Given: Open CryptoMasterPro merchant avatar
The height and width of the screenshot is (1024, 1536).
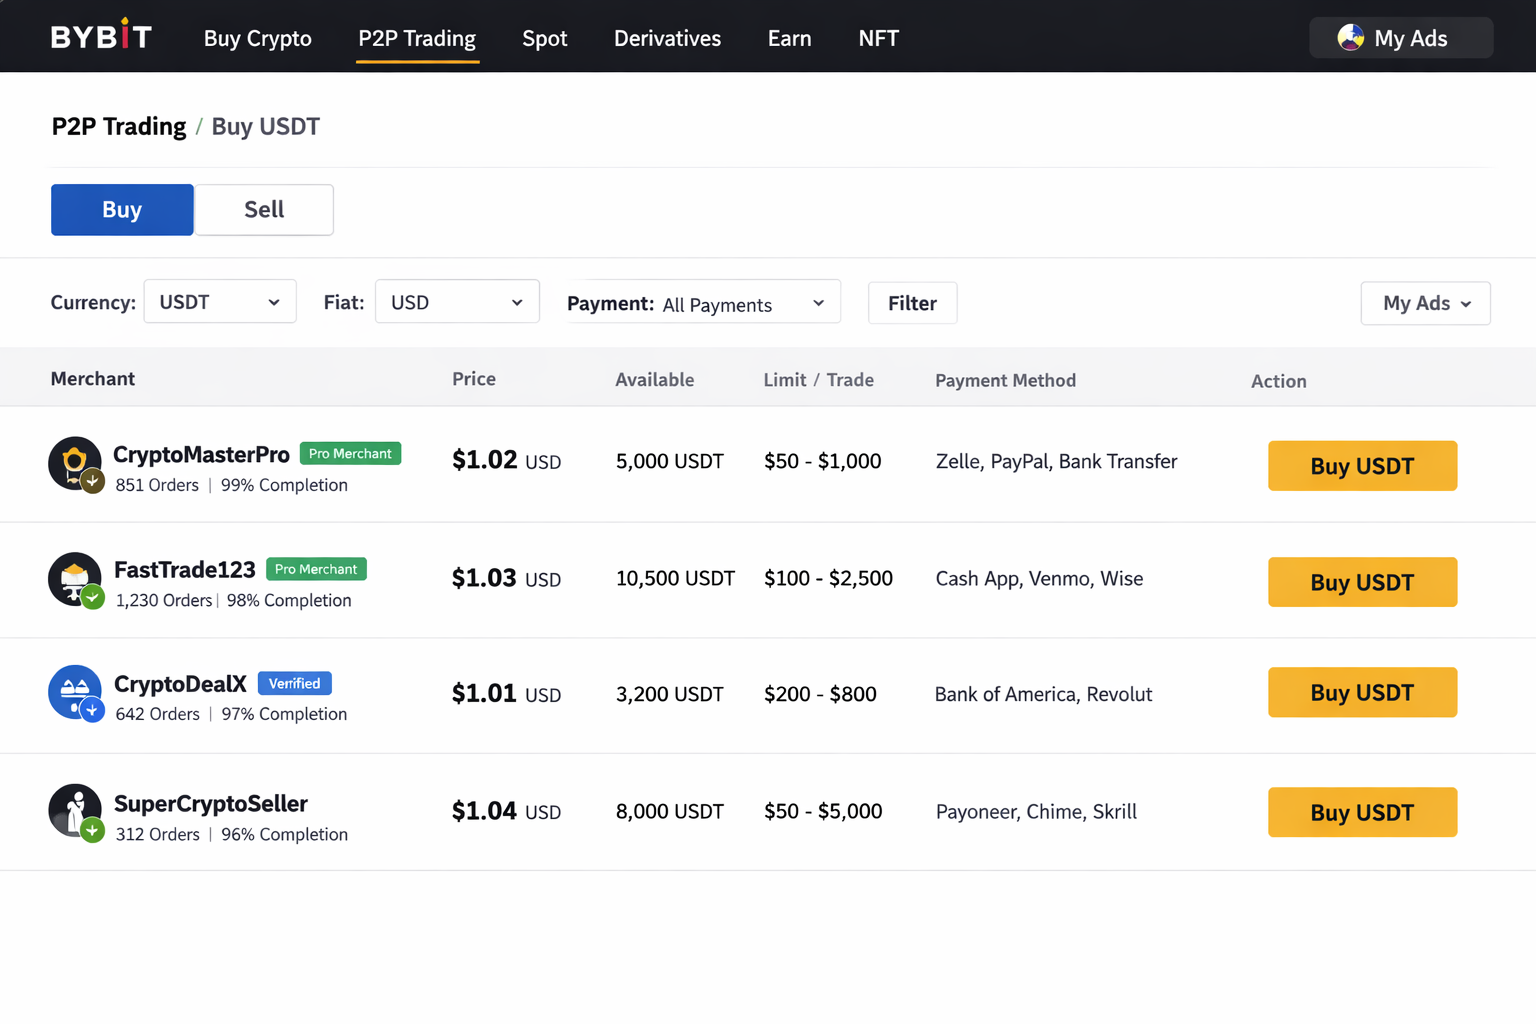Looking at the screenshot, I should (x=75, y=464).
